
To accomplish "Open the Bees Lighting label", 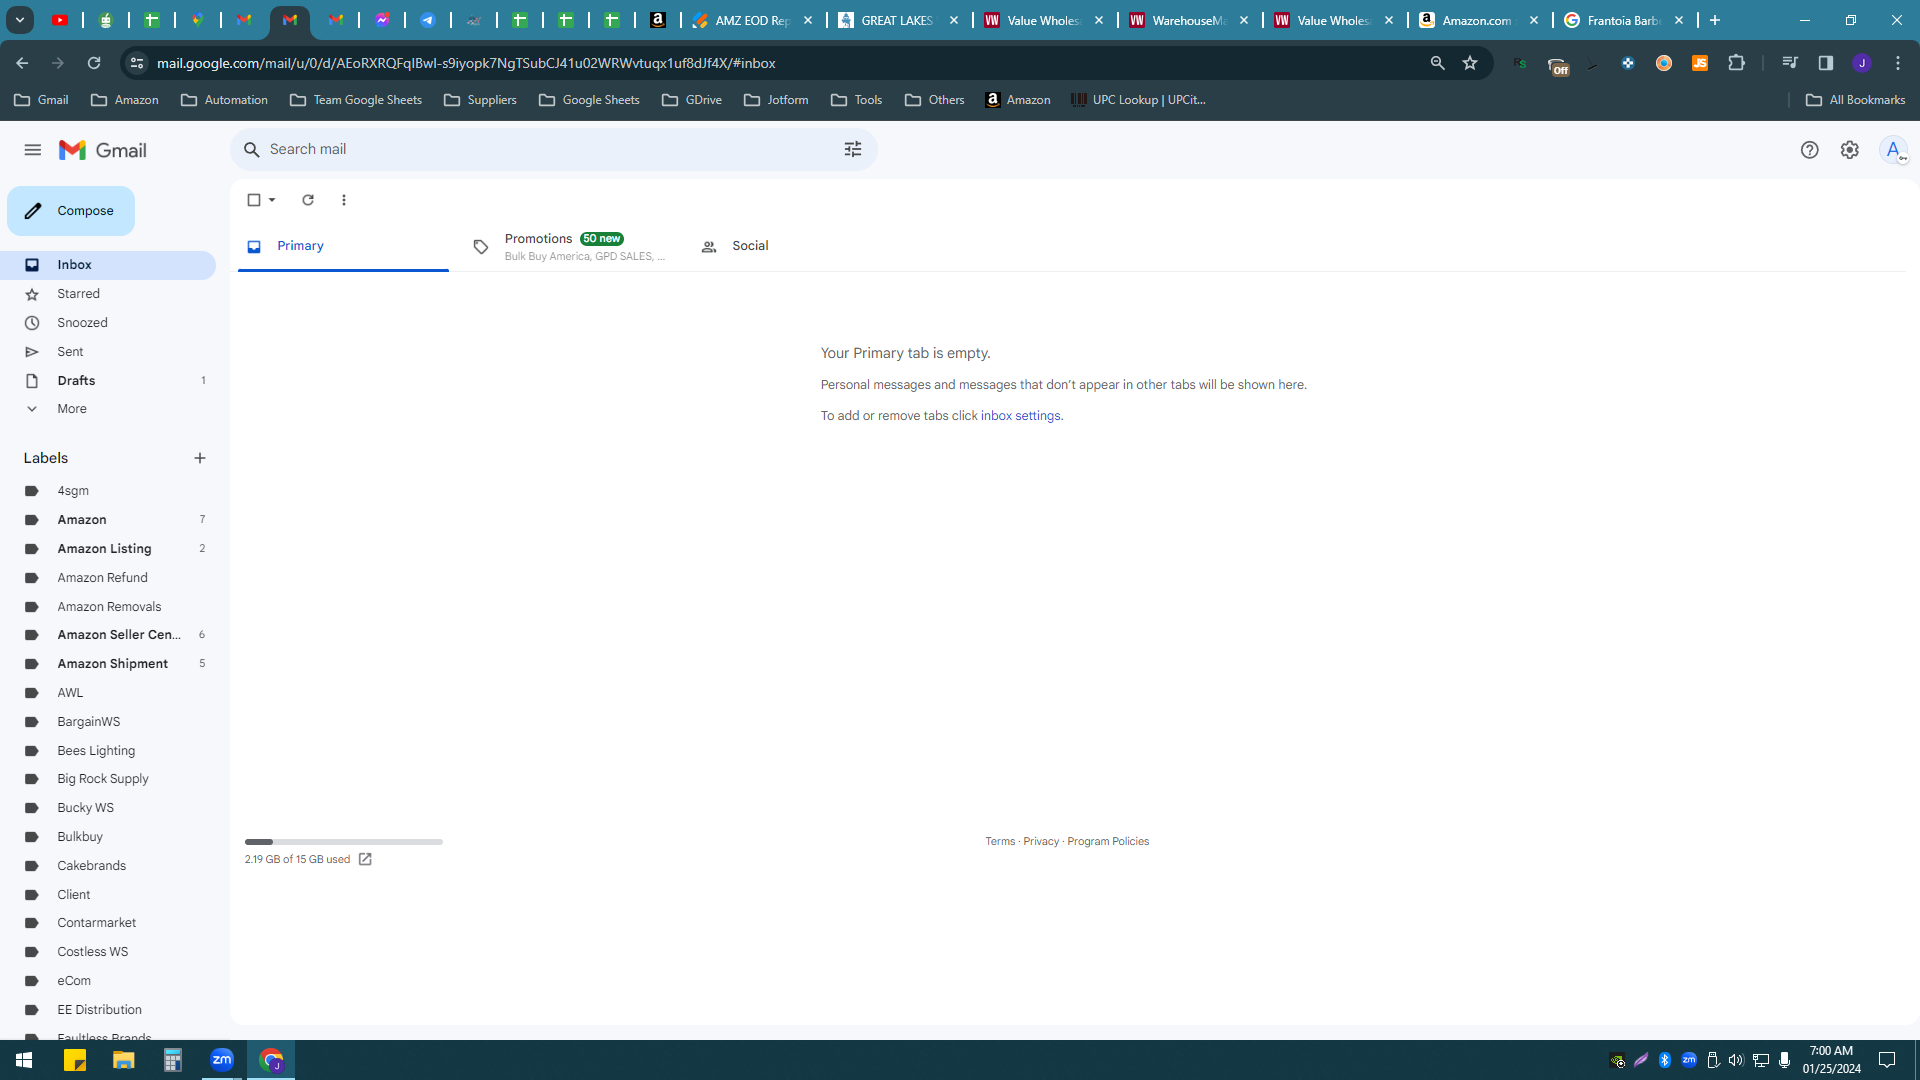I will coord(108,751).
